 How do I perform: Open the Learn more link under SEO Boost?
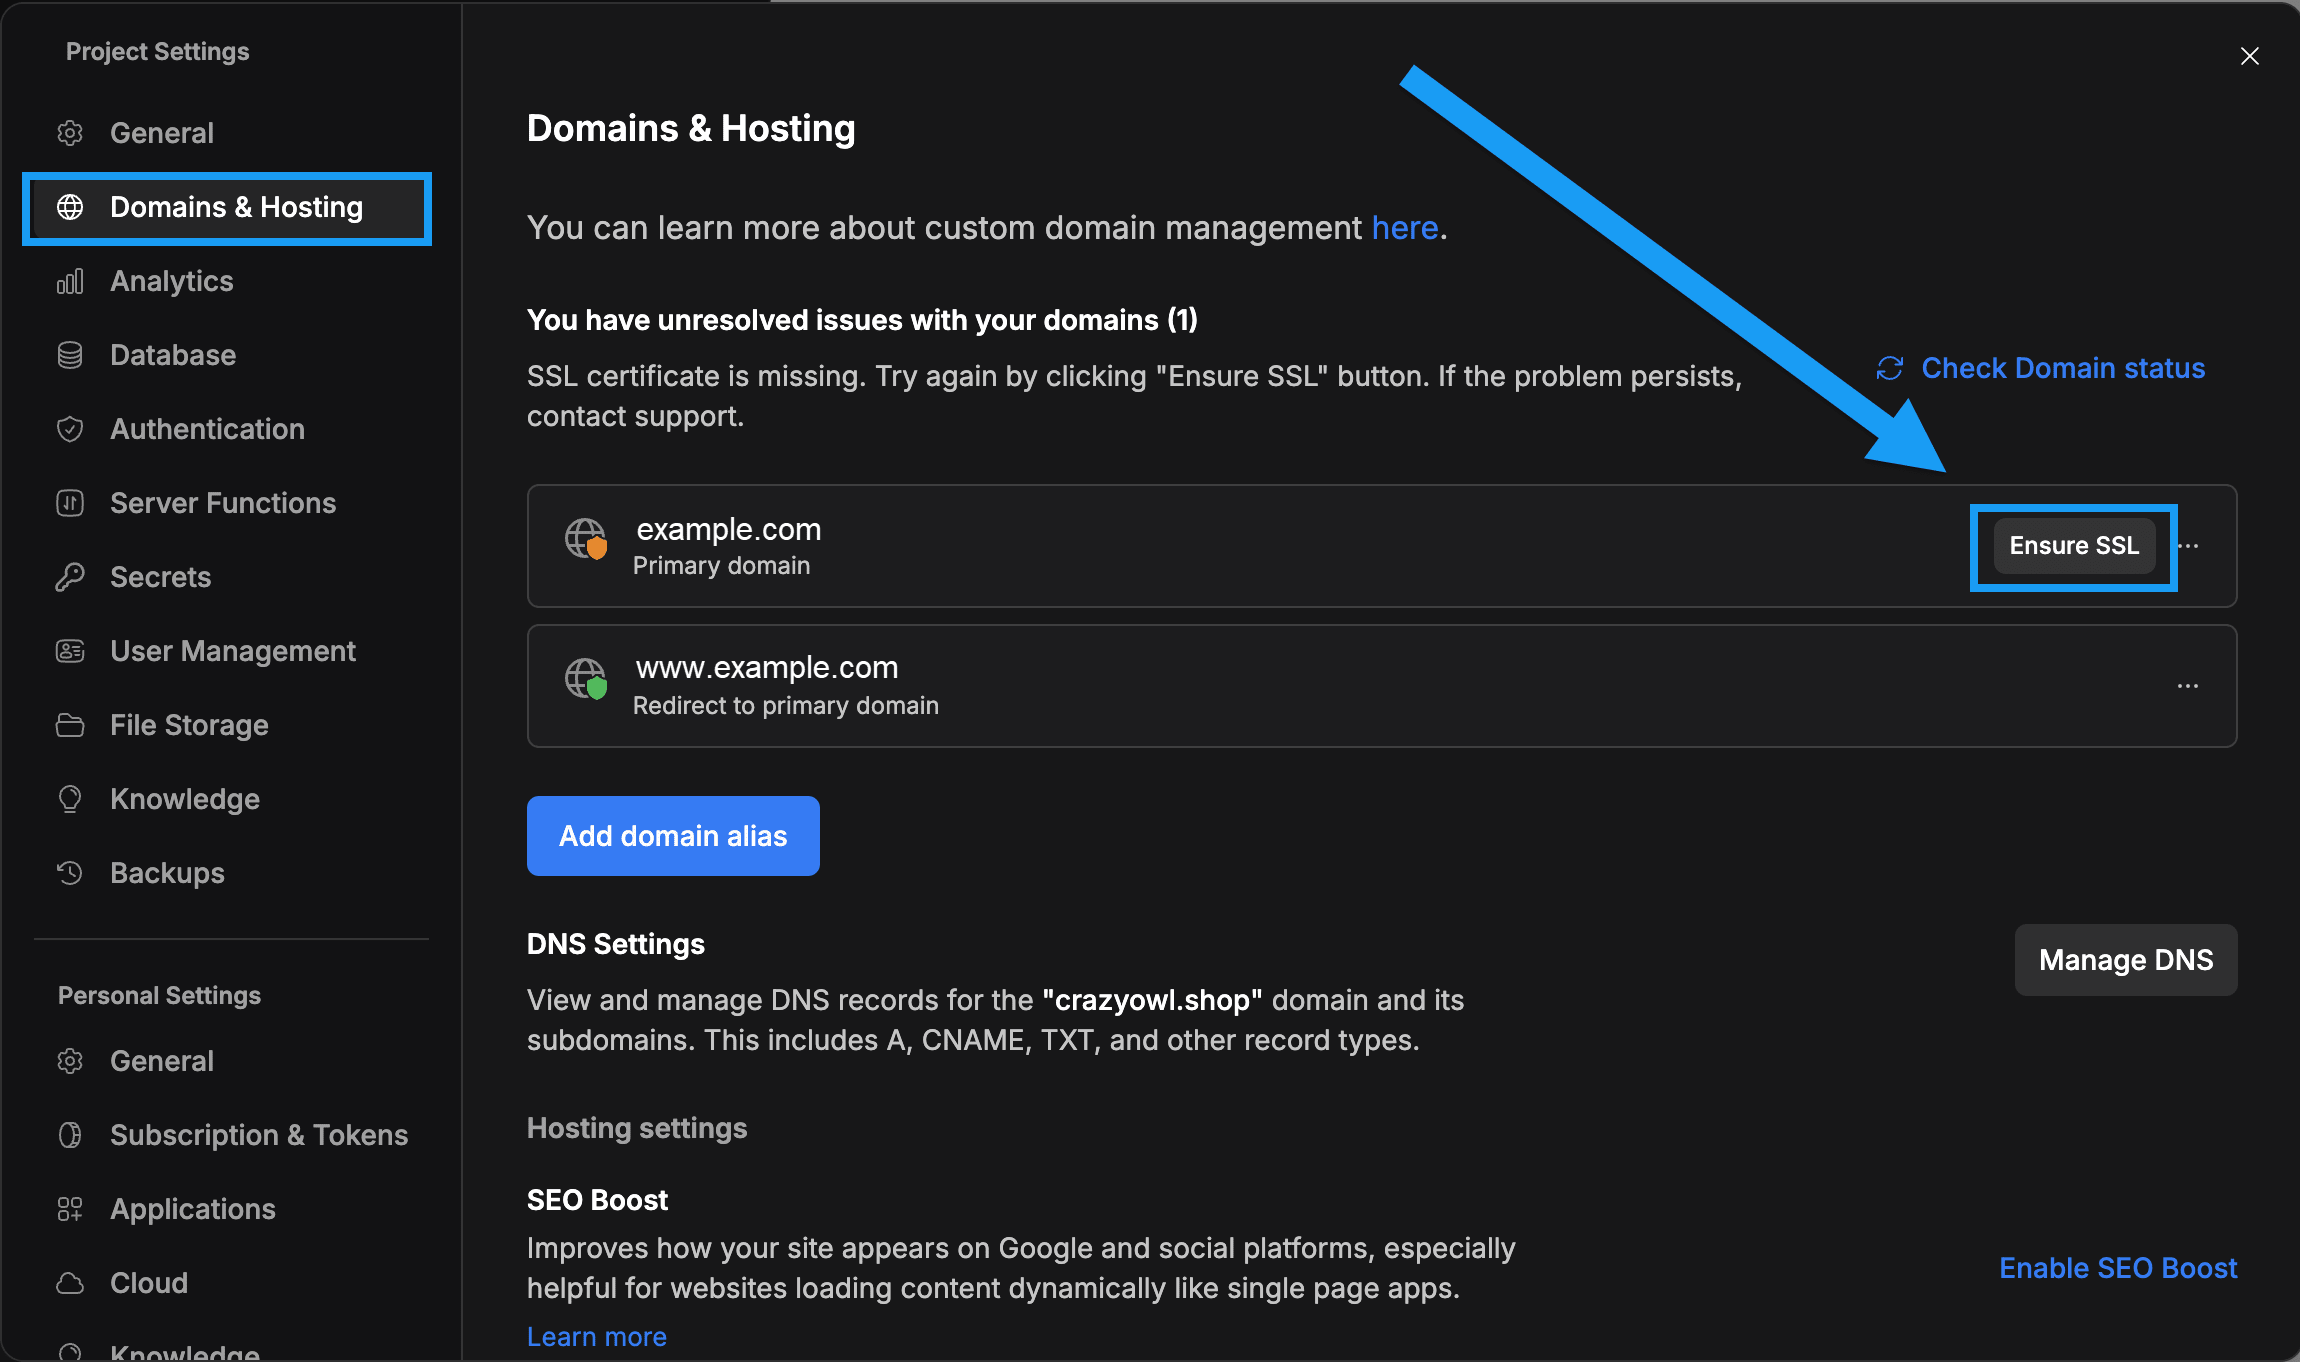click(x=596, y=1336)
